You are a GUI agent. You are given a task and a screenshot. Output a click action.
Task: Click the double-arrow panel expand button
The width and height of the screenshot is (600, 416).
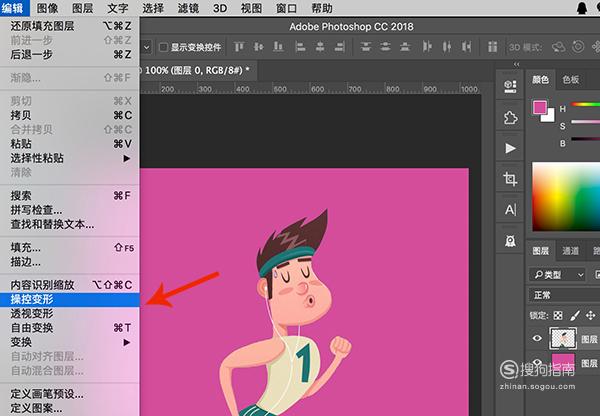517,64
